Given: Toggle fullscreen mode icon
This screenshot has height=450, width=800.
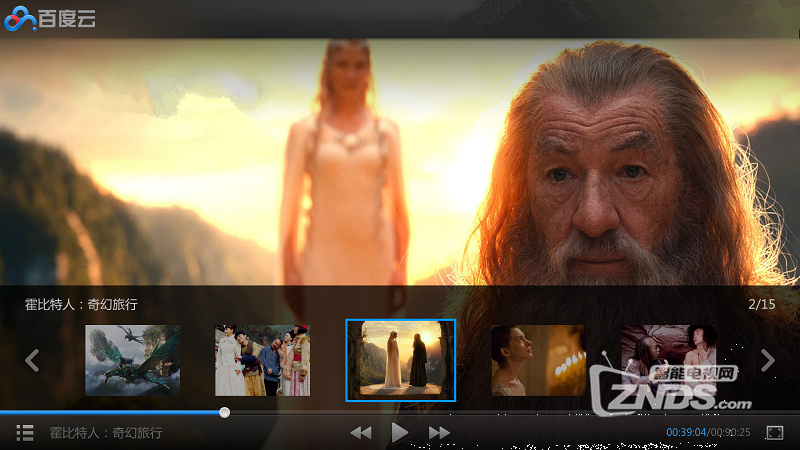Looking at the screenshot, I should [774, 433].
